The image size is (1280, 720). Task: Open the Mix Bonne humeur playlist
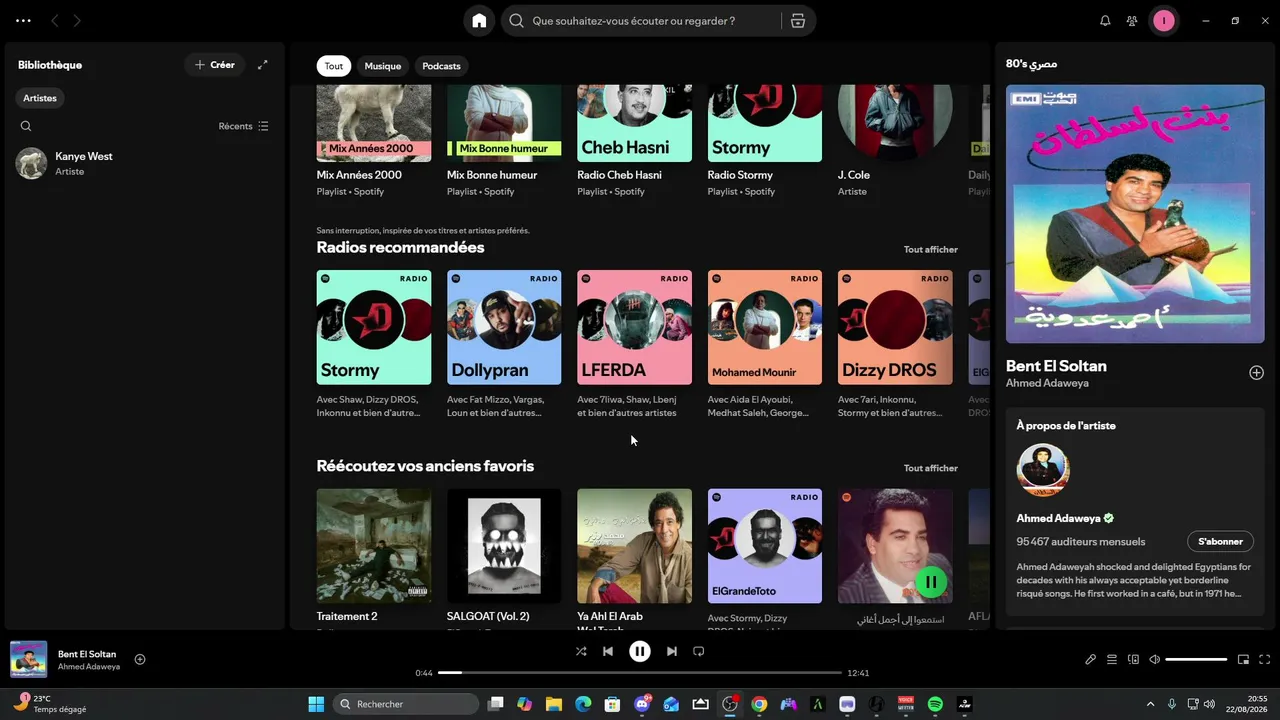pos(504,141)
